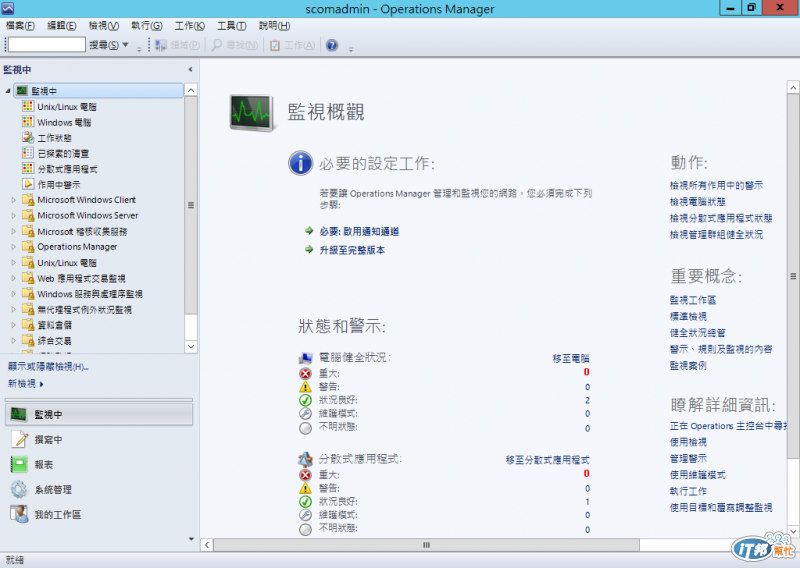Image resolution: width=800 pixels, height=568 pixels.
Task: Click the 必要: 啟用通知通道 link
Action: 359,232
